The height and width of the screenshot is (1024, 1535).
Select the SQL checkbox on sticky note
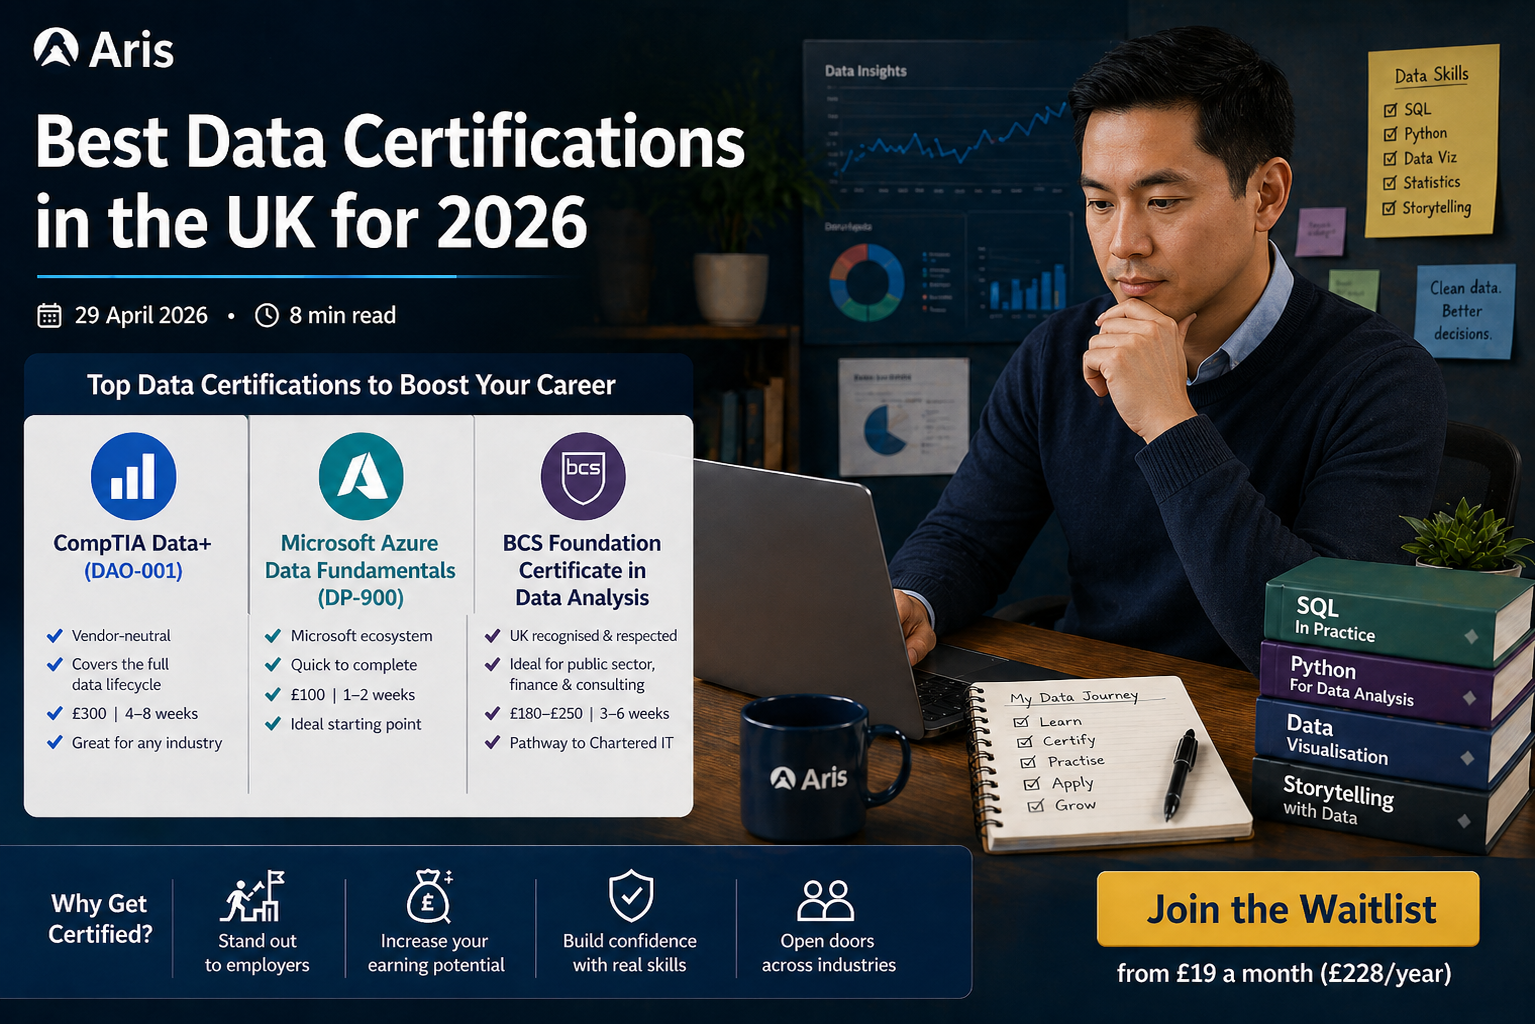click(1390, 110)
